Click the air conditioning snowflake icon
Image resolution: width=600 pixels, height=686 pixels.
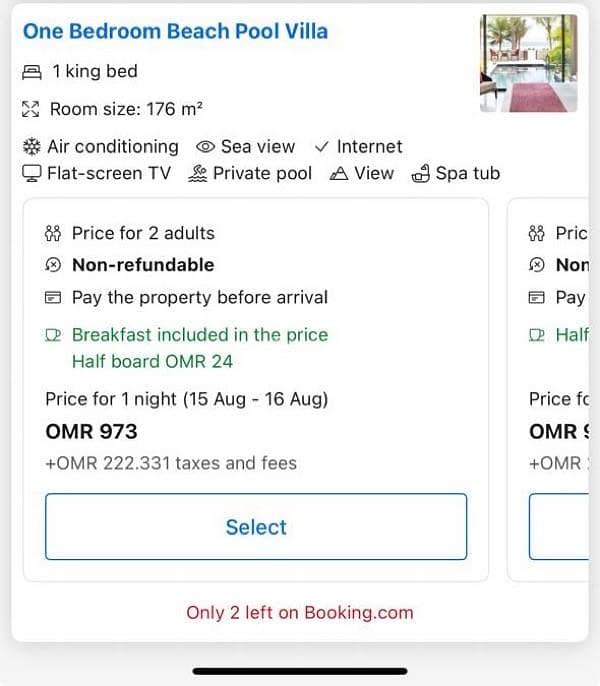click(32, 147)
